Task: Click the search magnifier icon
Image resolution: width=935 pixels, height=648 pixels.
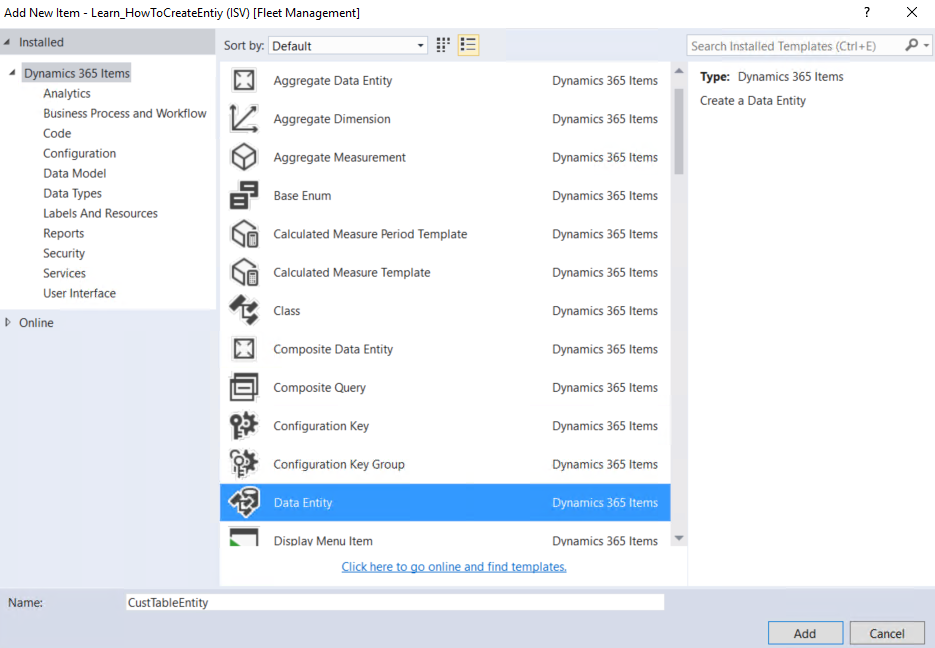Action: [x=911, y=45]
